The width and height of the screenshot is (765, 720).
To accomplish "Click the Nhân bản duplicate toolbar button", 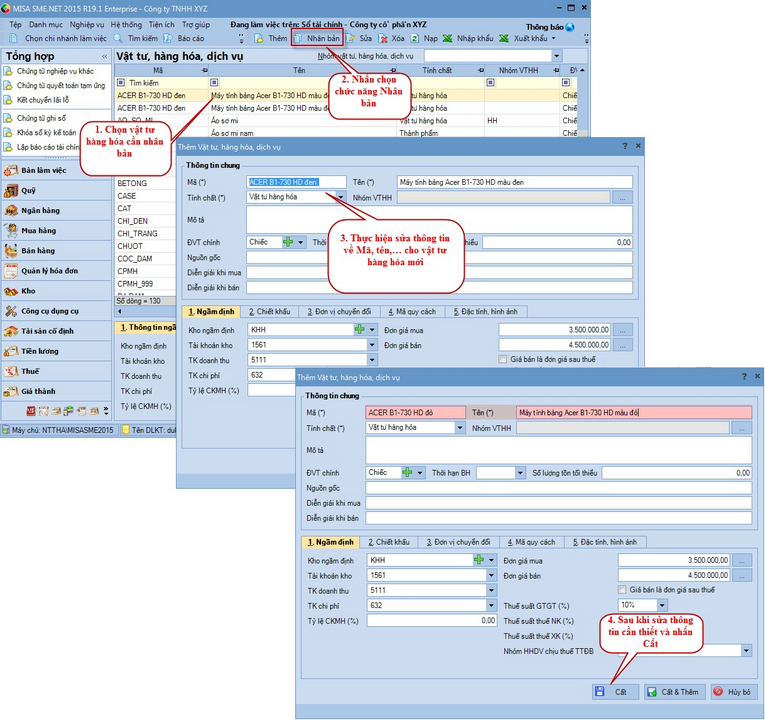I will tap(317, 38).
